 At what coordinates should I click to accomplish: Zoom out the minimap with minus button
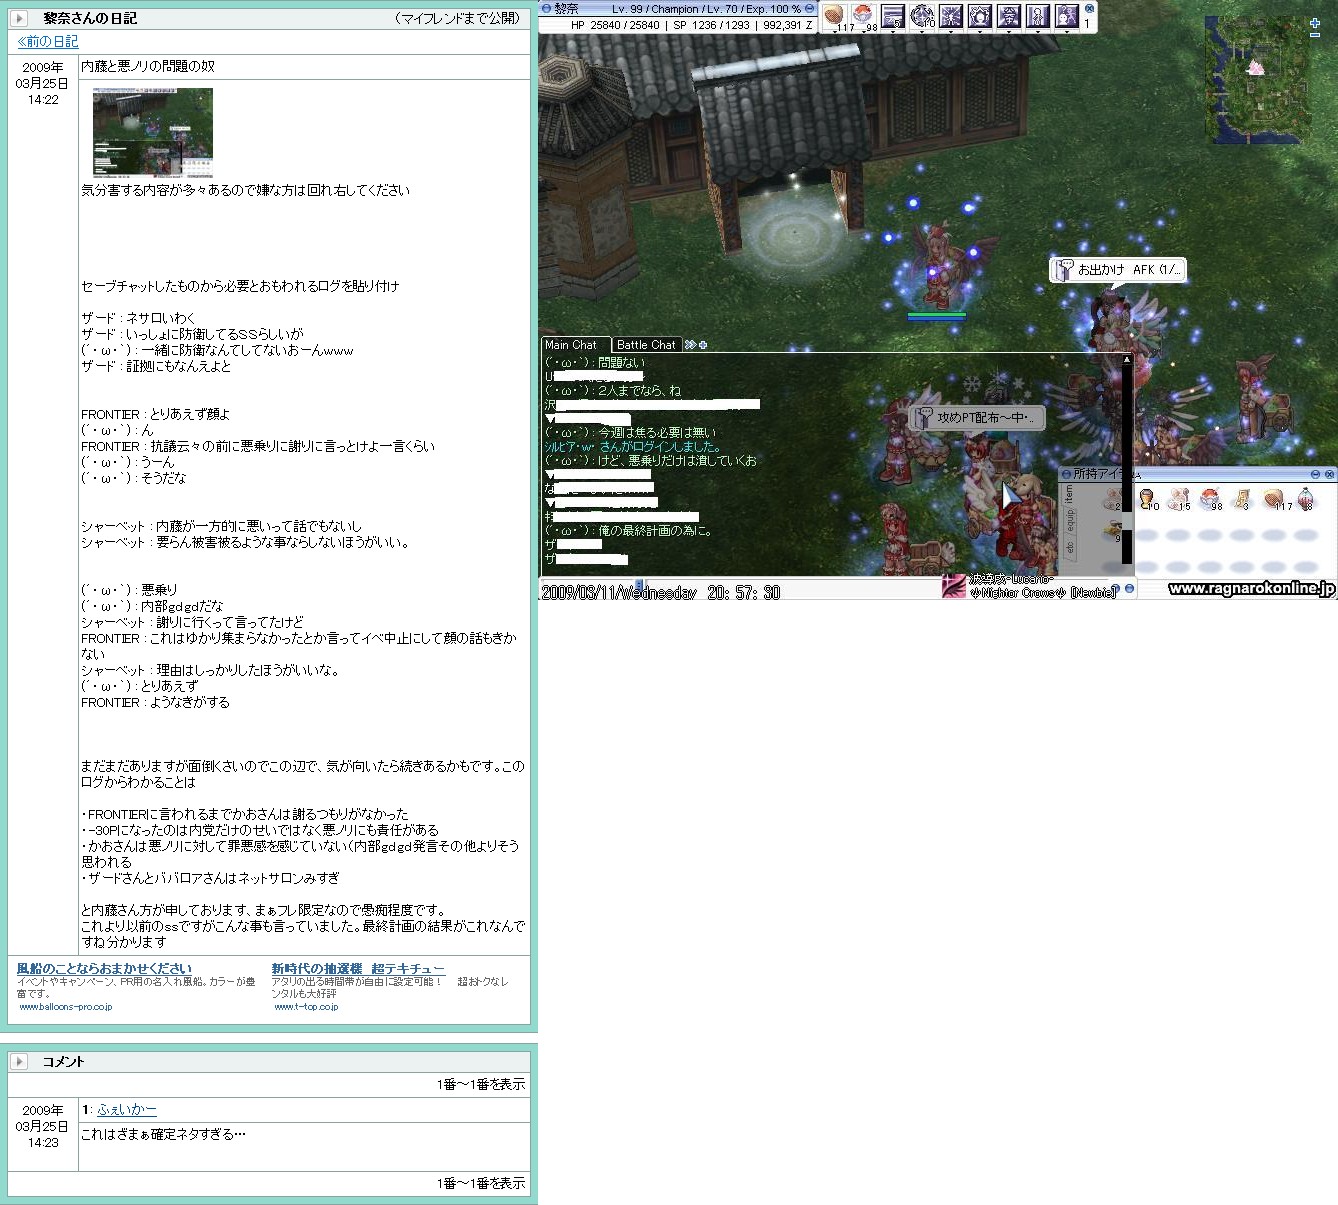[1314, 36]
